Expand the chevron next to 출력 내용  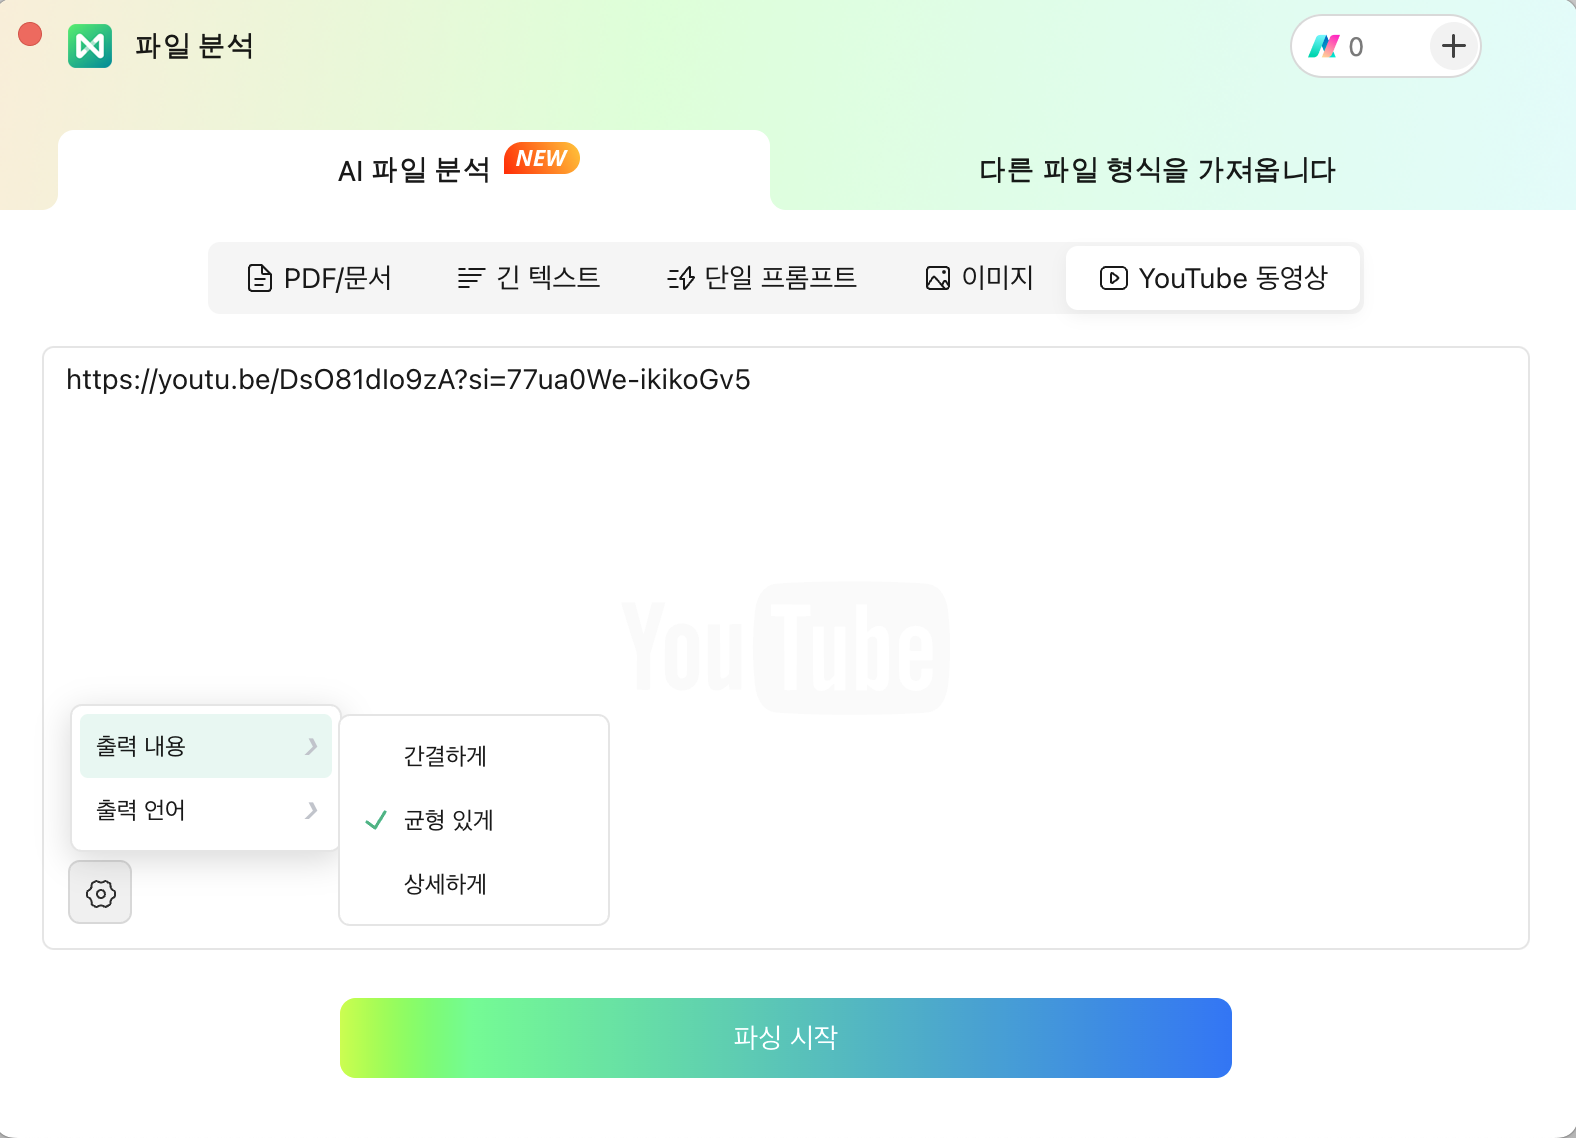click(x=312, y=746)
